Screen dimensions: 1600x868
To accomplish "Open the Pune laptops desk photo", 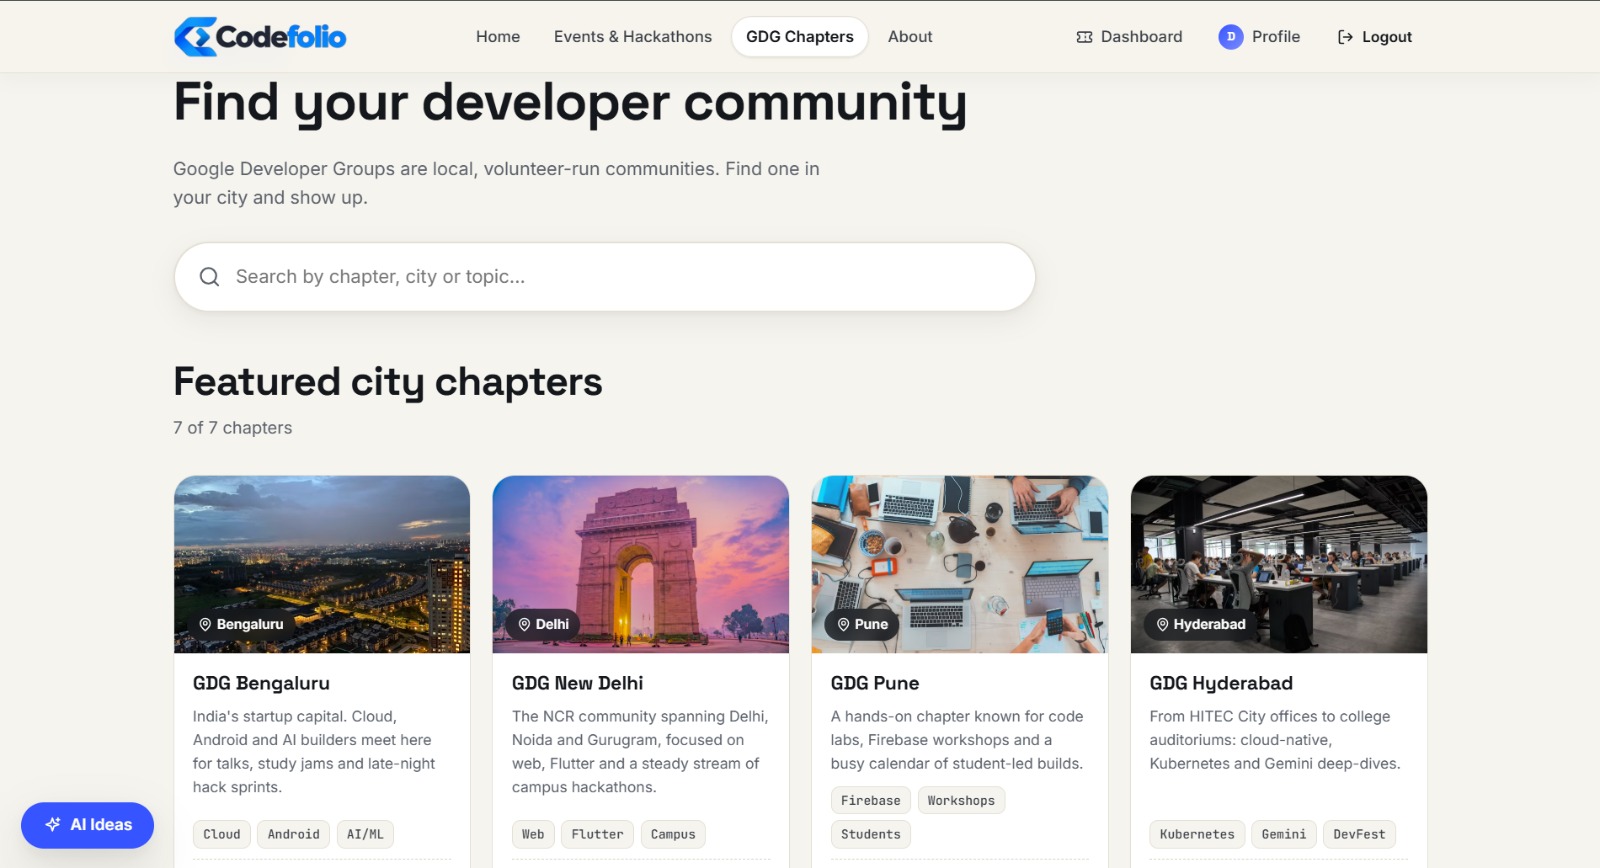I will [960, 564].
